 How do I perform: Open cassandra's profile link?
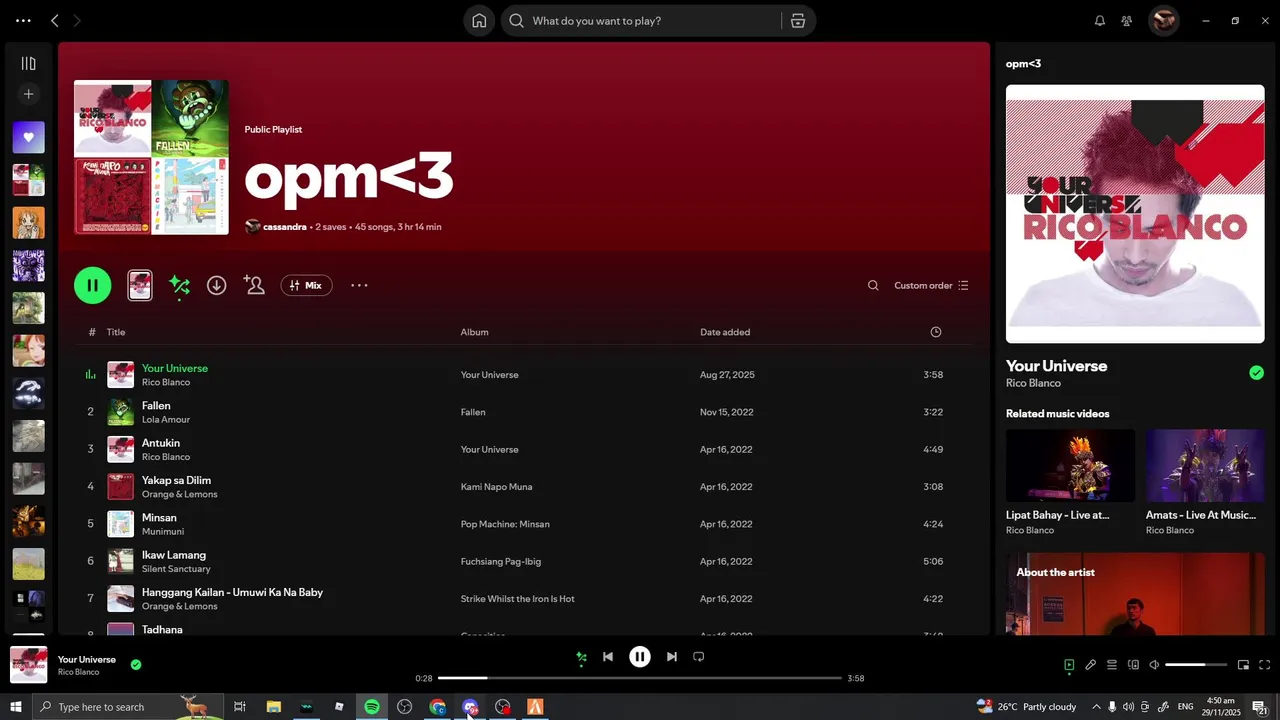(x=284, y=227)
